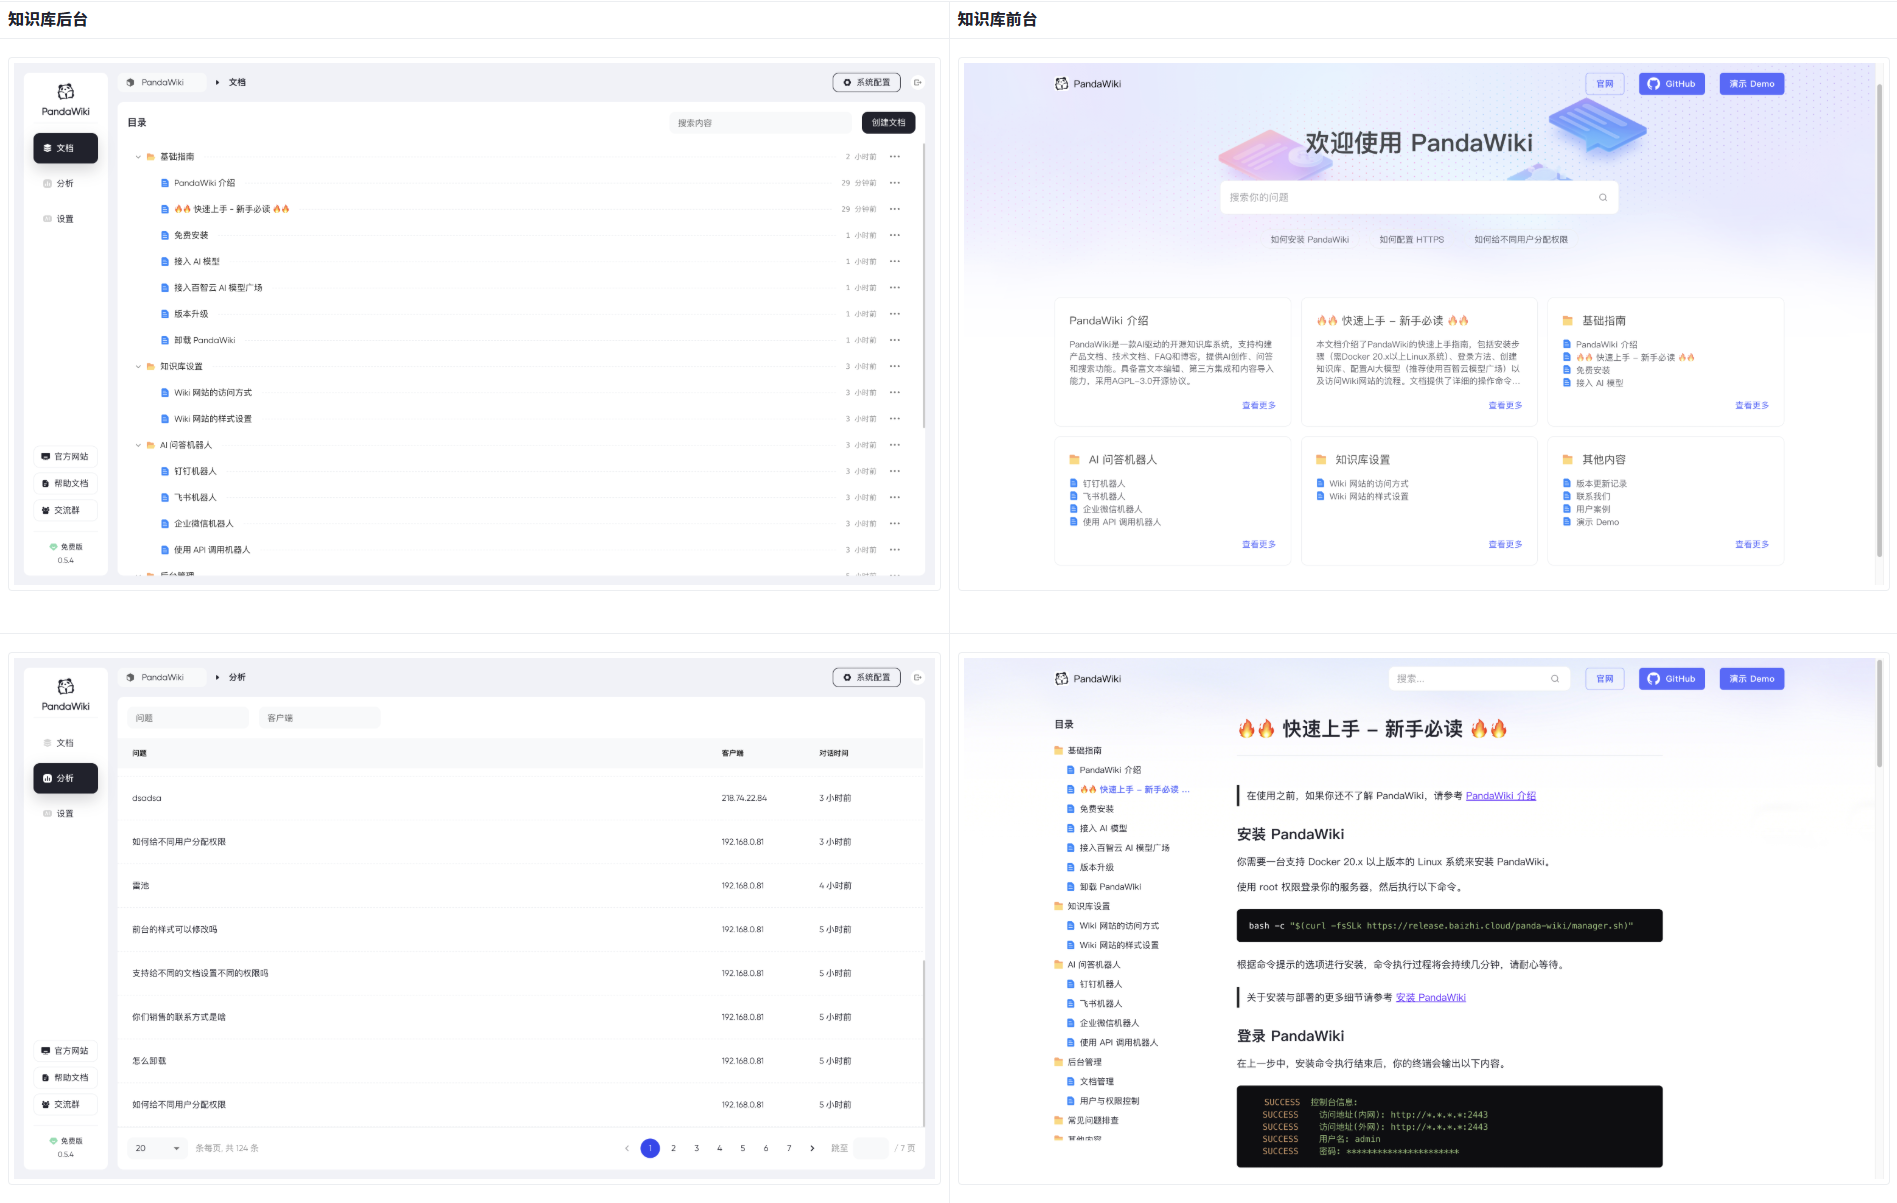This screenshot has height=1203, width=1897.
Task: Collapse the 知识库设置 folder in admin directory
Action: click(138, 367)
